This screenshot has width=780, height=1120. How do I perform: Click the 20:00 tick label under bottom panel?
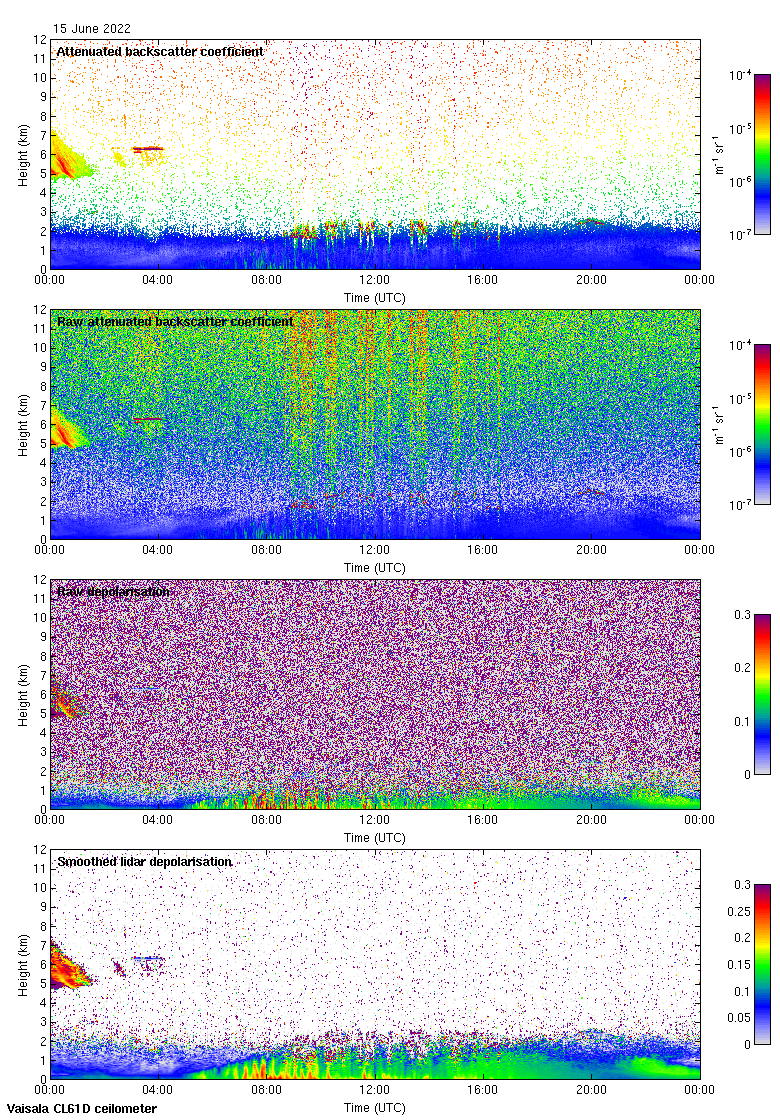click(x=591, y=1091)
